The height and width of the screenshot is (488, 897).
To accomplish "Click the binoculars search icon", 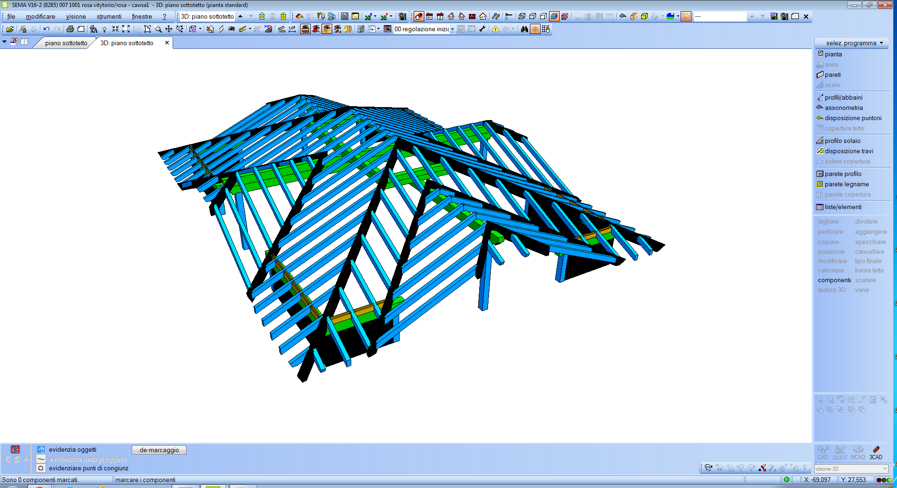I will click(524, 30).
